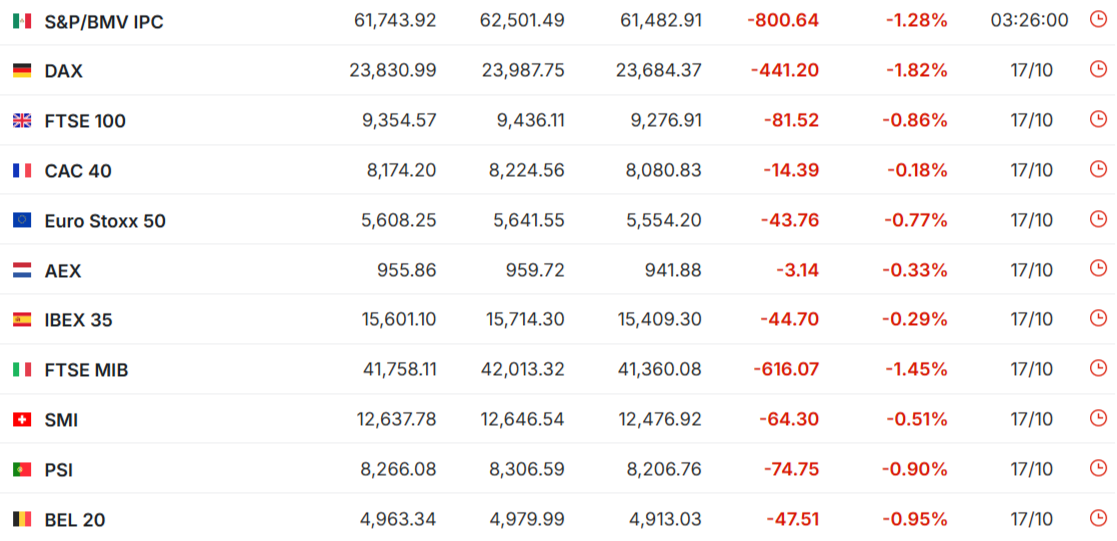This screenshot has height=541, width=1117.
Task: Click the clock icon in the AEX row
Action: [1098, 270]
